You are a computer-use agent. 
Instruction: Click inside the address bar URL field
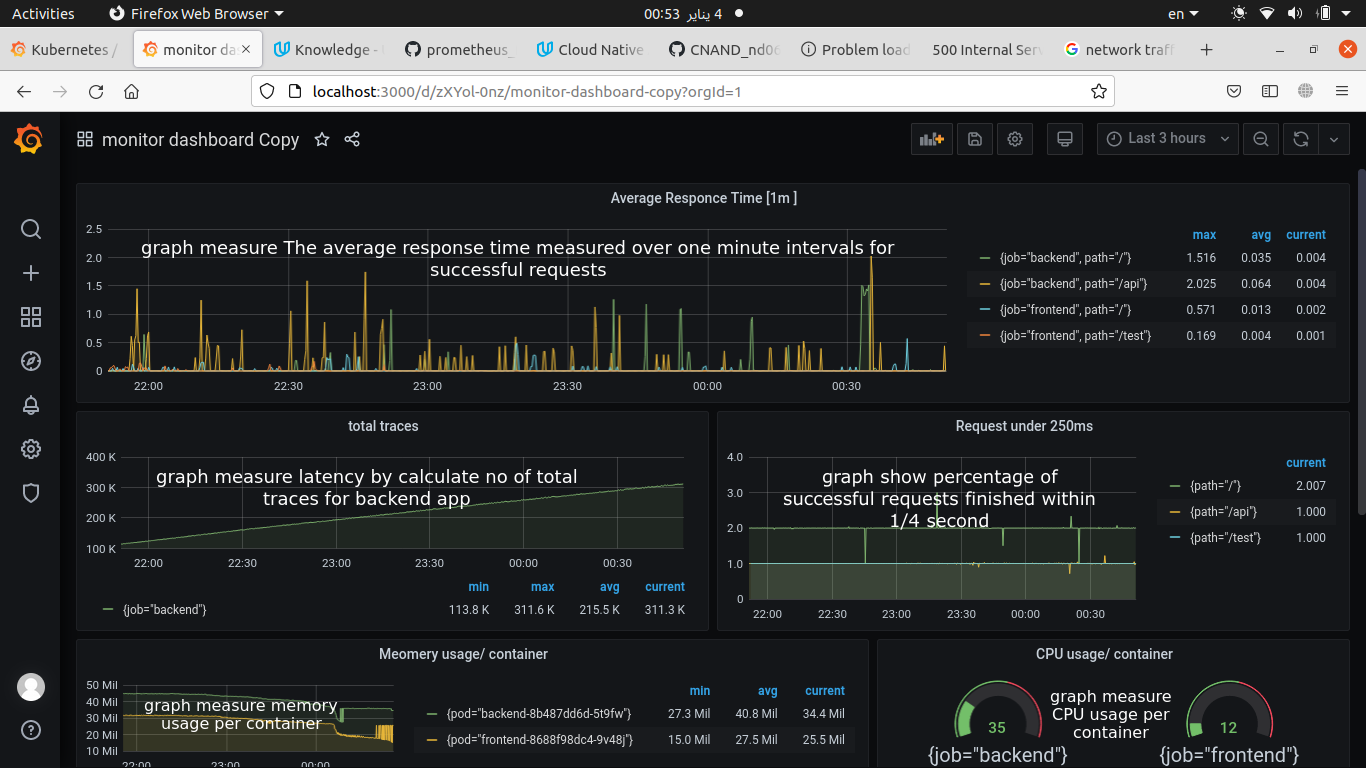(600, 90)
